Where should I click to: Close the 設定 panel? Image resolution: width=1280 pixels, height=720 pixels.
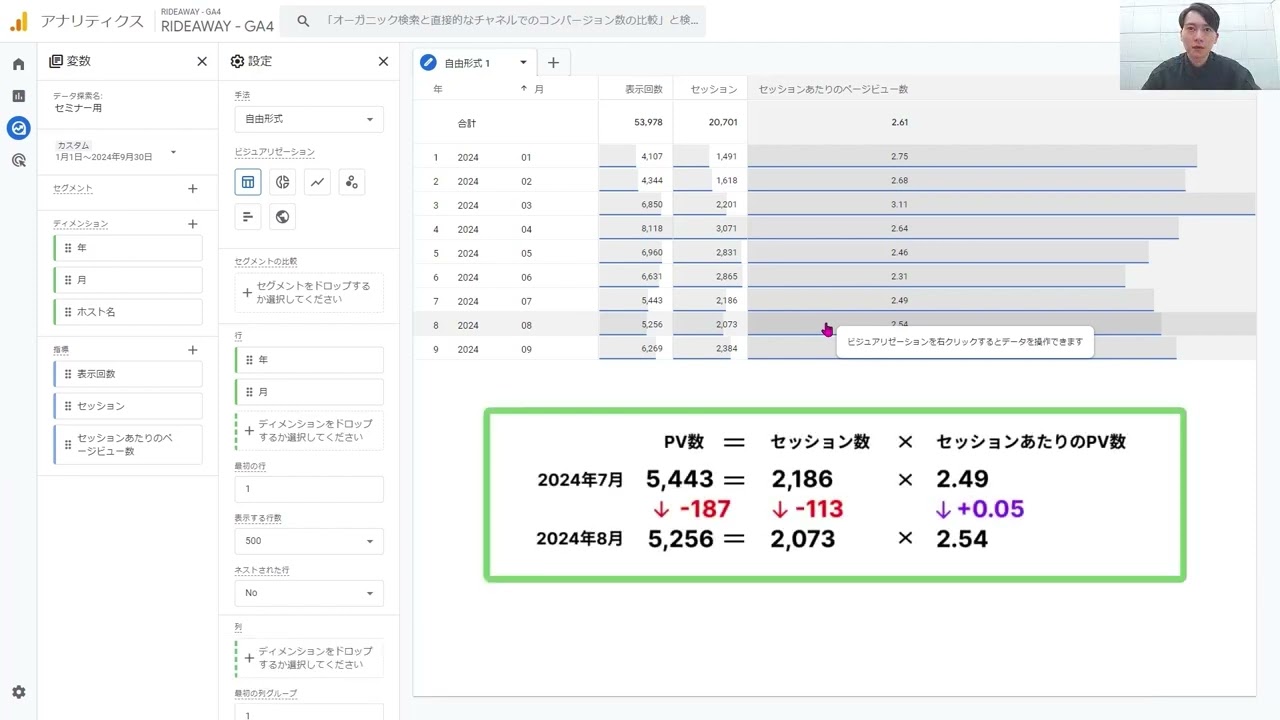383,61
